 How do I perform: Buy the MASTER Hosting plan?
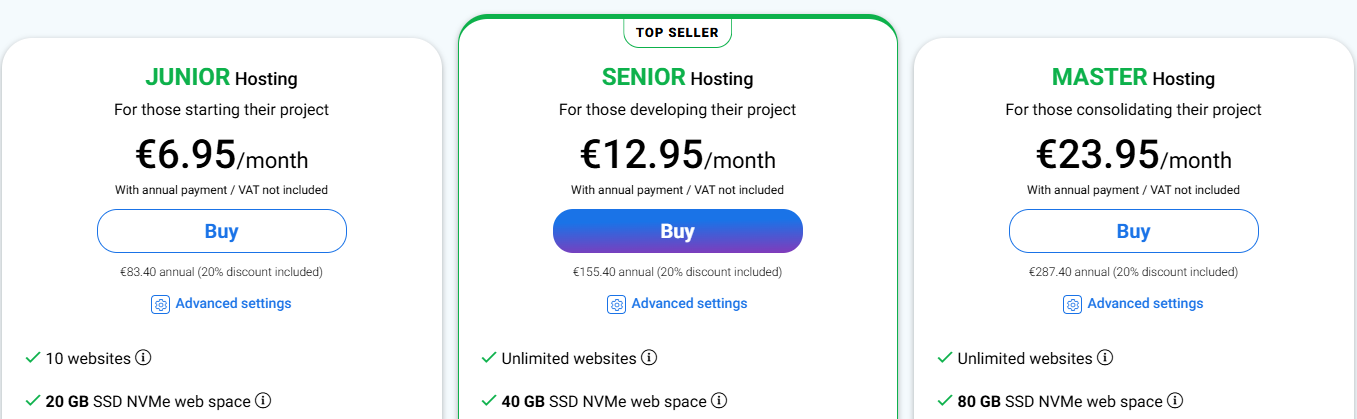[x=1133, y=231]
